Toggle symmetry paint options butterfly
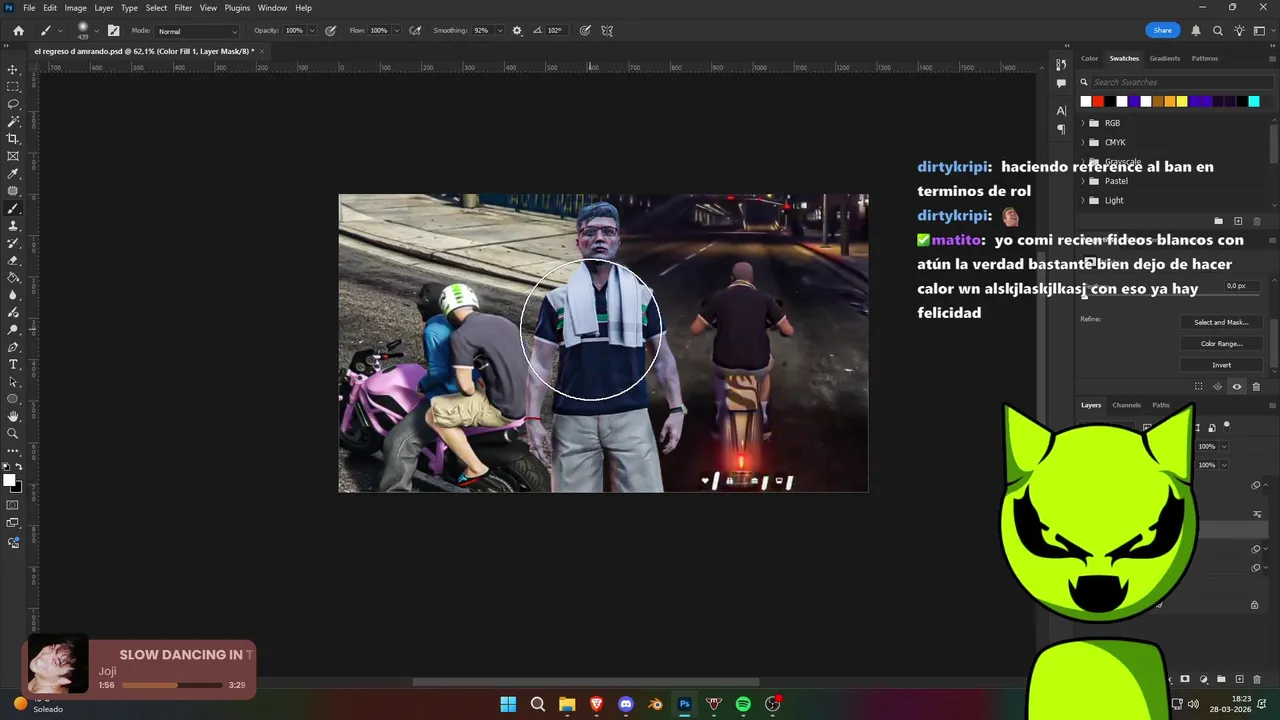Image resolution: width=1280 pixels, height=720 pixels. coord(607,31)
